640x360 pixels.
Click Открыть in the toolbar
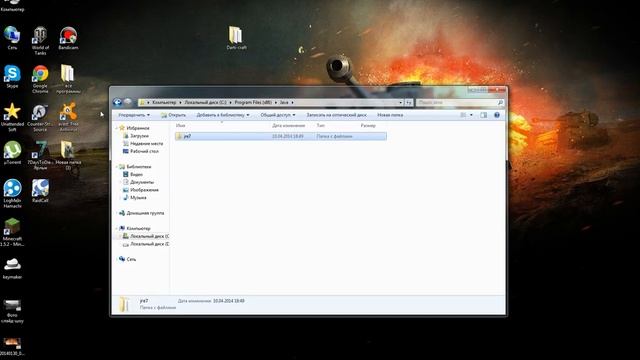173,115
